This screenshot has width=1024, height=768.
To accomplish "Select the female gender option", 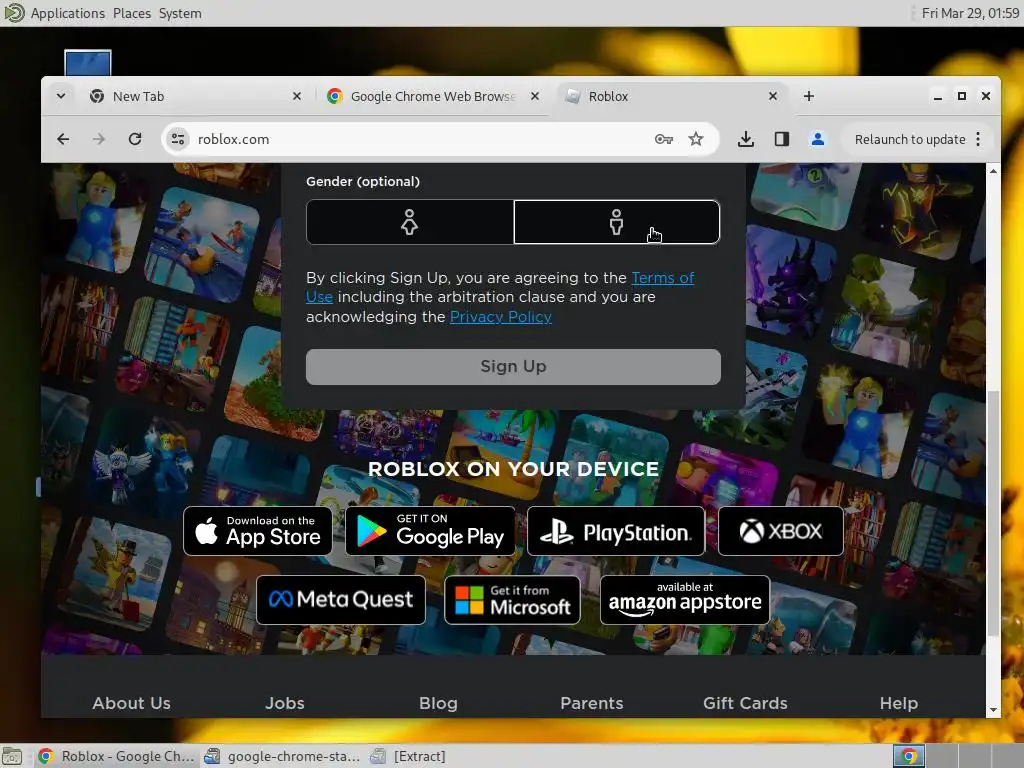I will [409, 222].
